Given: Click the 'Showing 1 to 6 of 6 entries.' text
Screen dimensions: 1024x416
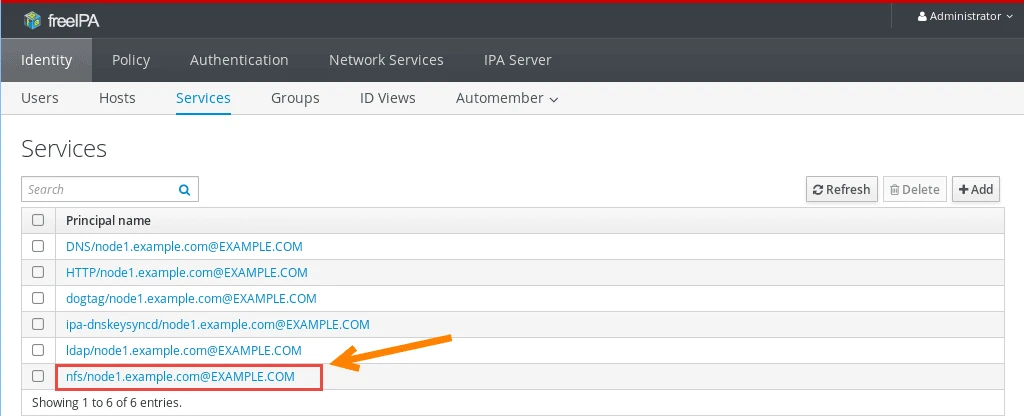Looking at the screenshot, I should [106, 402].
